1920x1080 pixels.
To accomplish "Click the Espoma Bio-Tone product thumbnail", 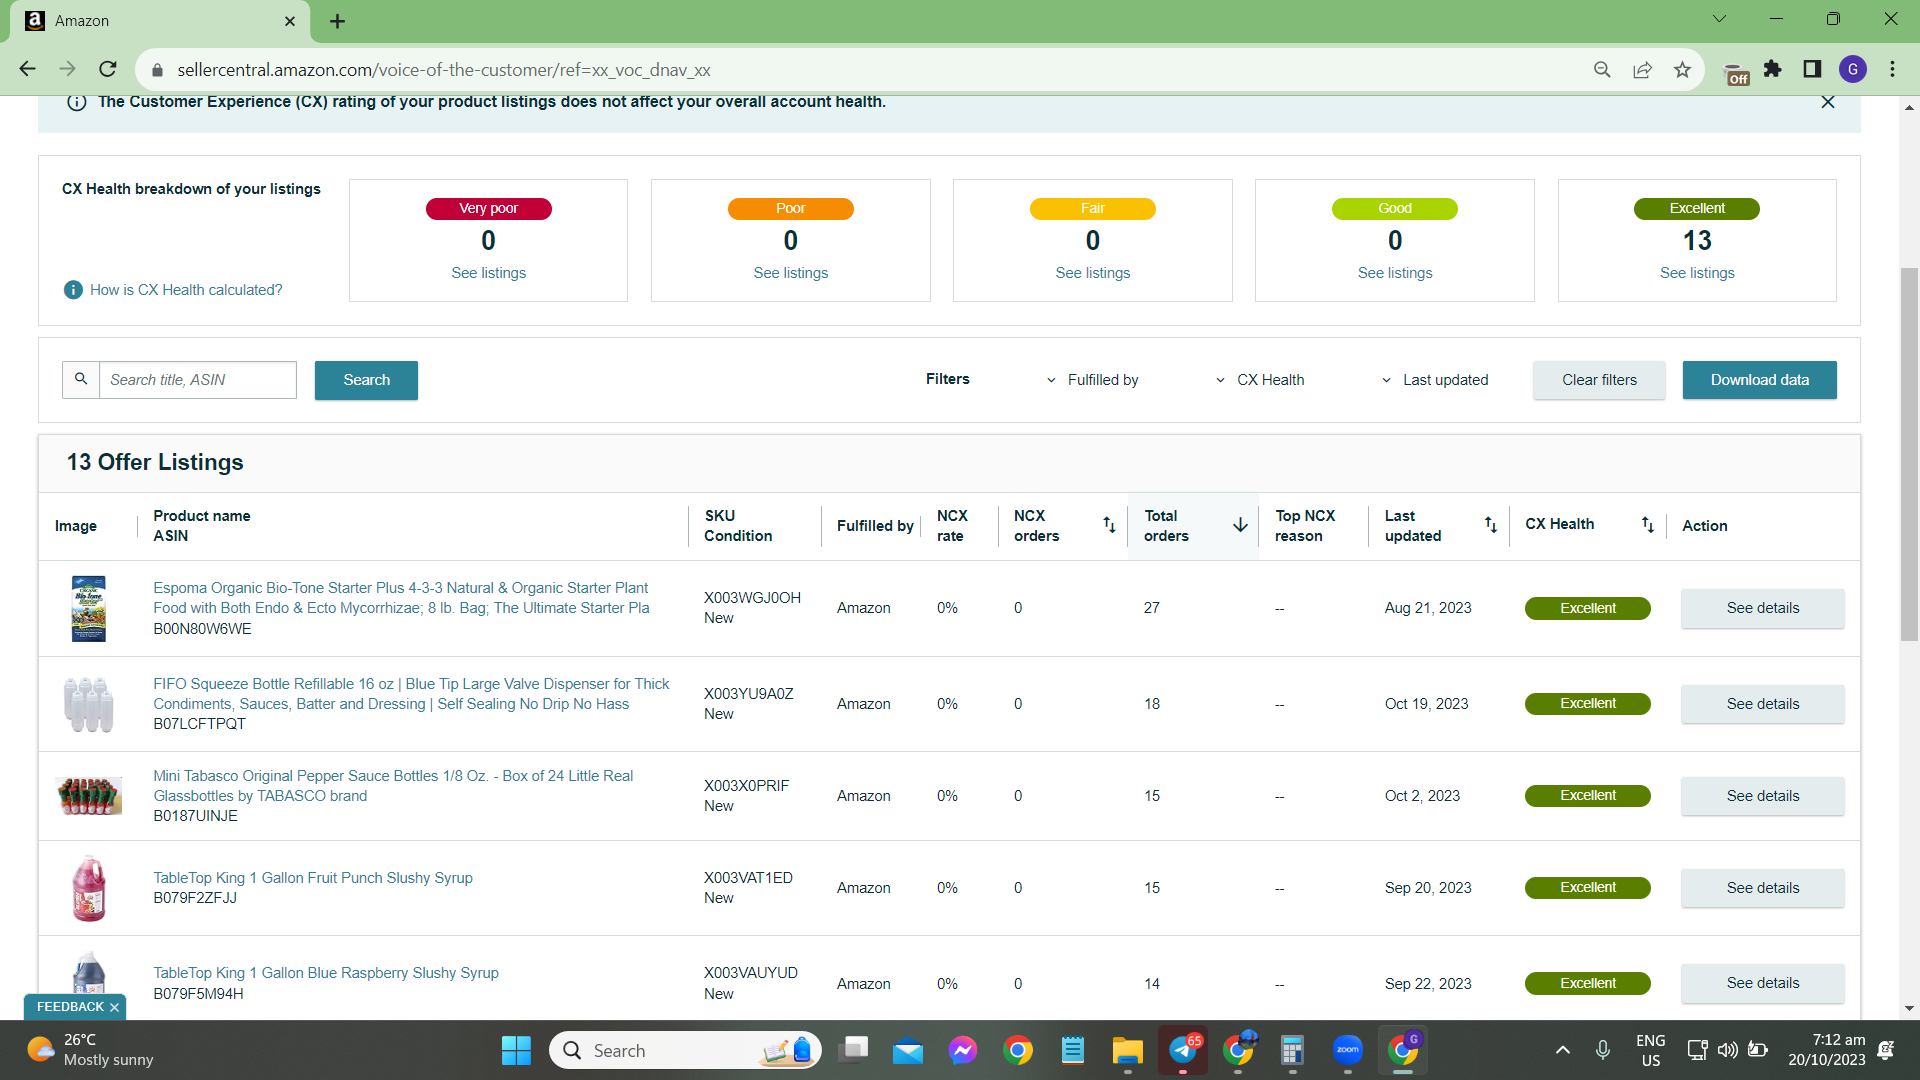I will point(89,608).
